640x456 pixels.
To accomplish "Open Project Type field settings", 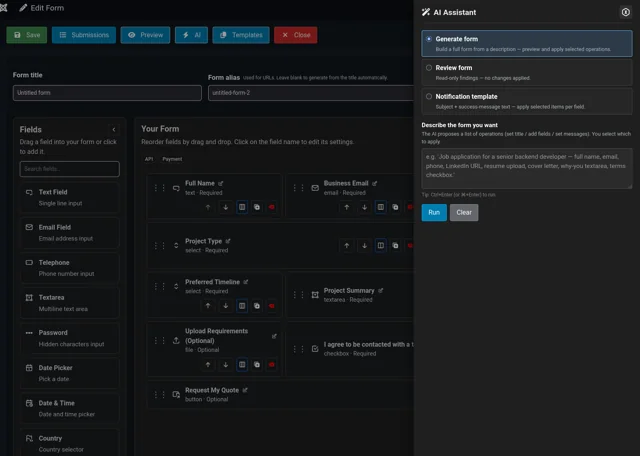I will [x=203, y=241].
